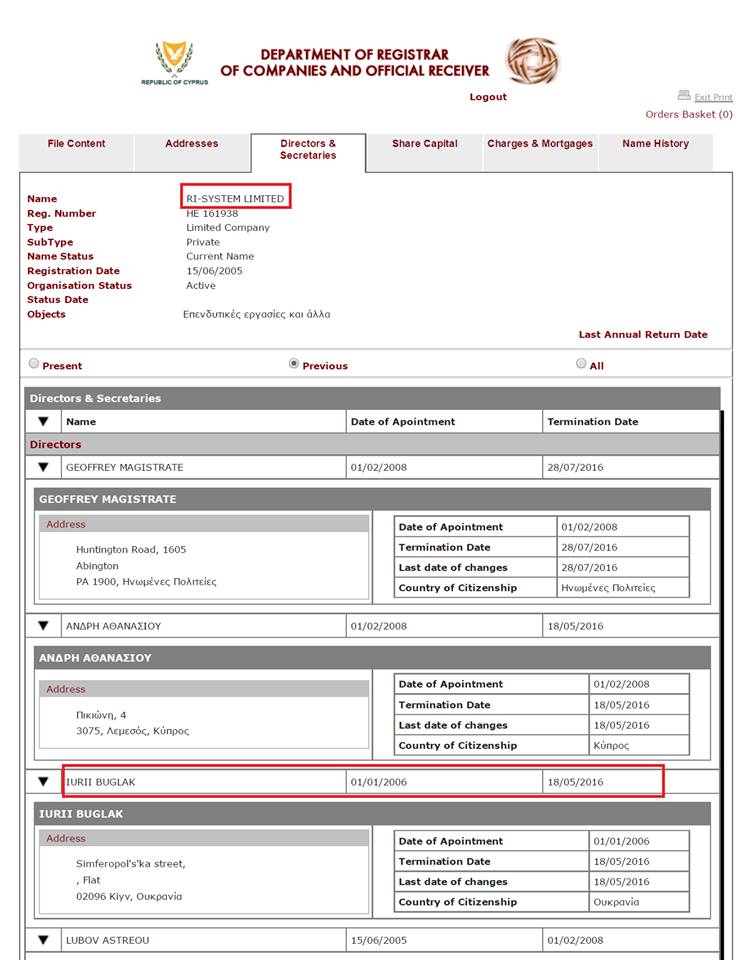Select the Previous radio button

tap(294, 364)
